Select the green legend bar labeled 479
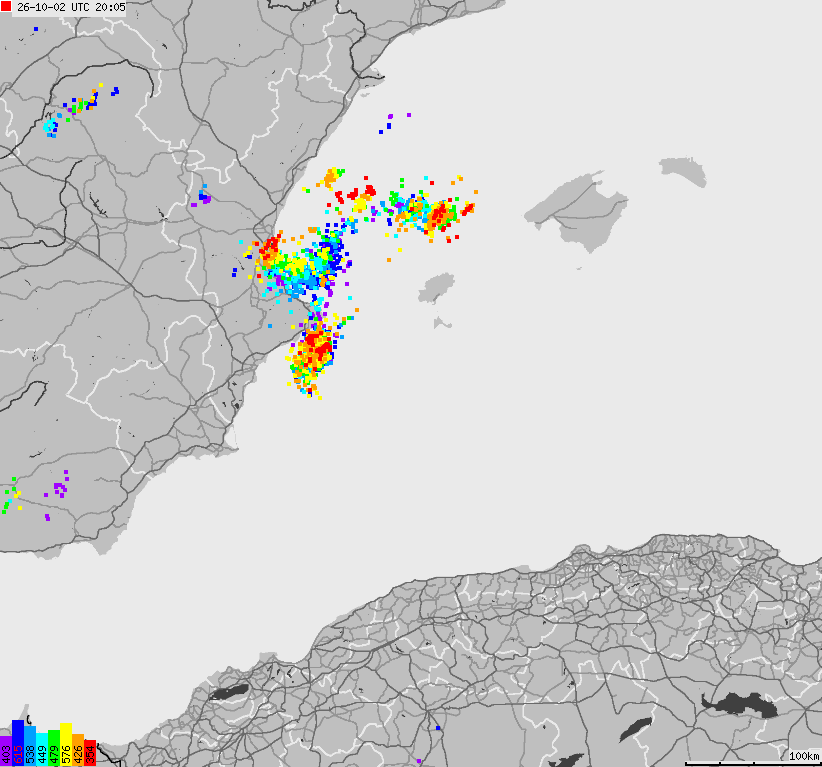822x767 pixels. [x=54, y=748]
